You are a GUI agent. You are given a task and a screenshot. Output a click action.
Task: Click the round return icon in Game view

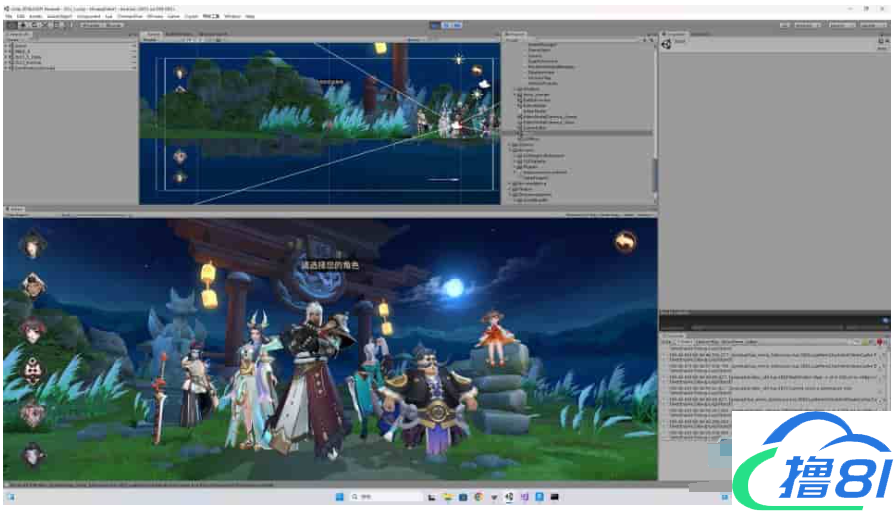(x=625, y=240)
